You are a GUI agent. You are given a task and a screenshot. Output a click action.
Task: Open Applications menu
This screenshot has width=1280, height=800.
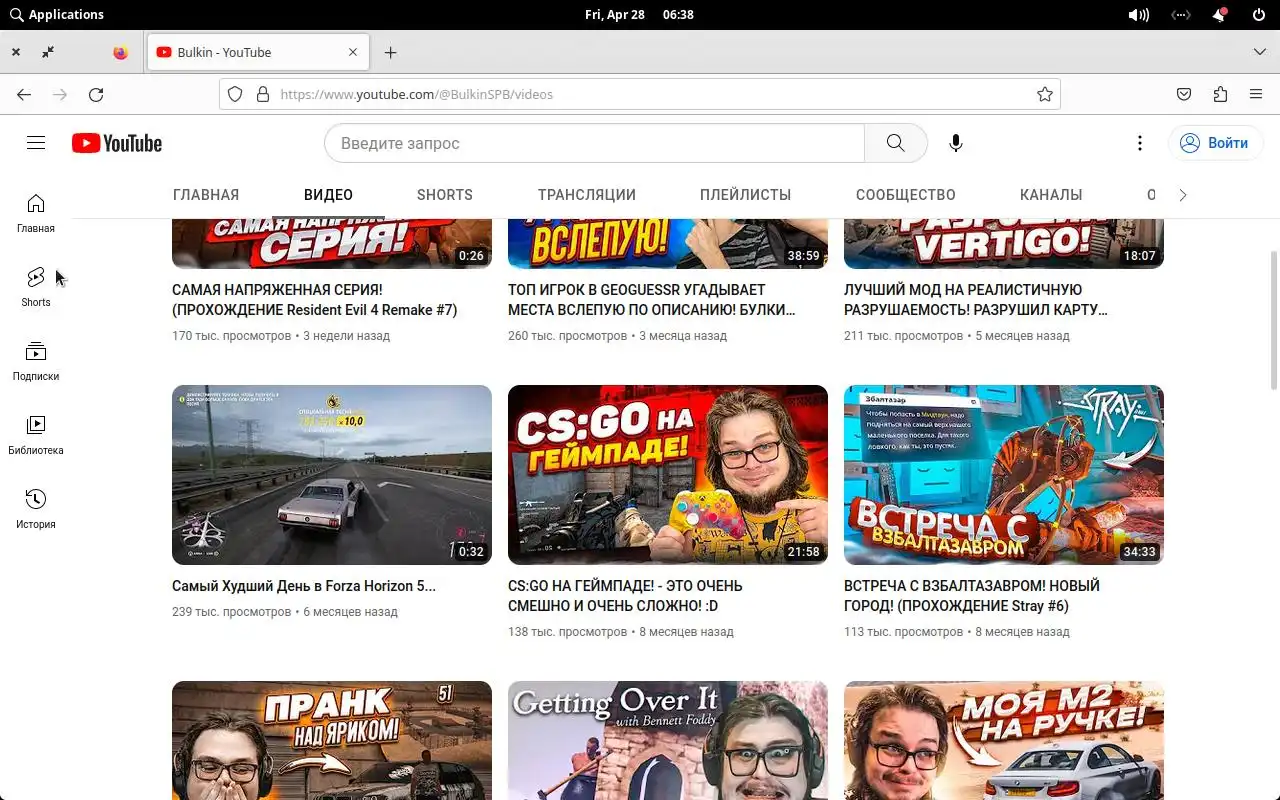click(57, 15)
